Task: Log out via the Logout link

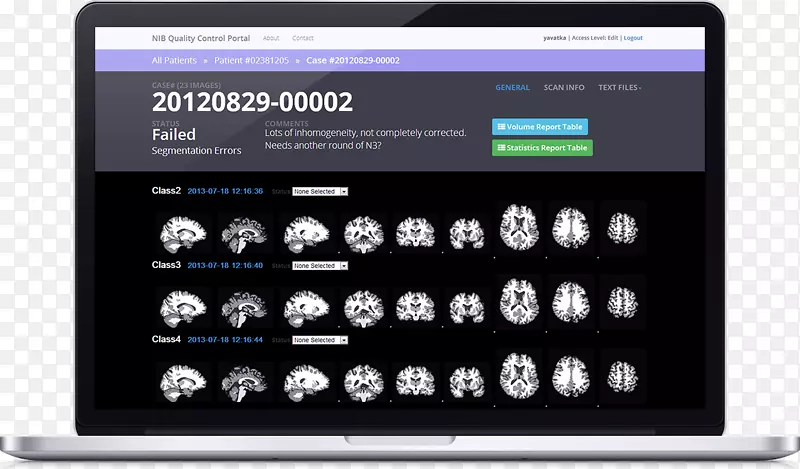Action: pyautogui.click(x=633, y=38)
